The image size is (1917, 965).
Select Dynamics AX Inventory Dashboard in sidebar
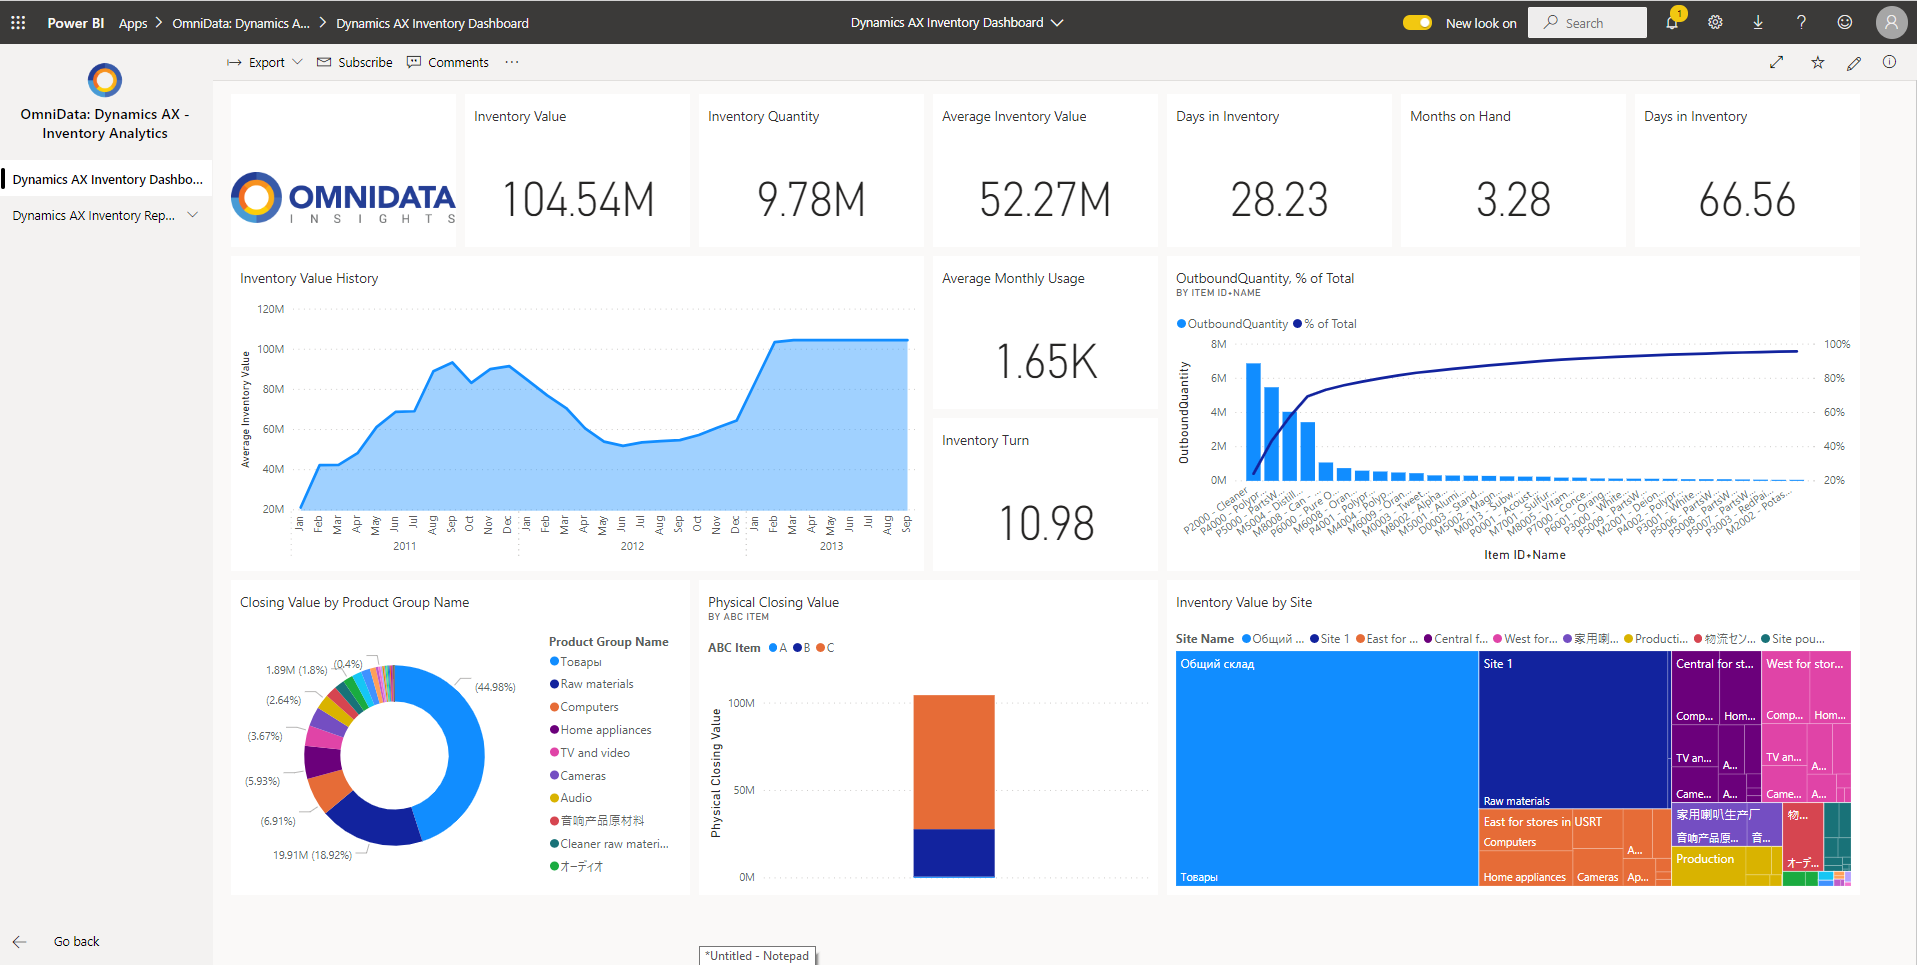107,179
